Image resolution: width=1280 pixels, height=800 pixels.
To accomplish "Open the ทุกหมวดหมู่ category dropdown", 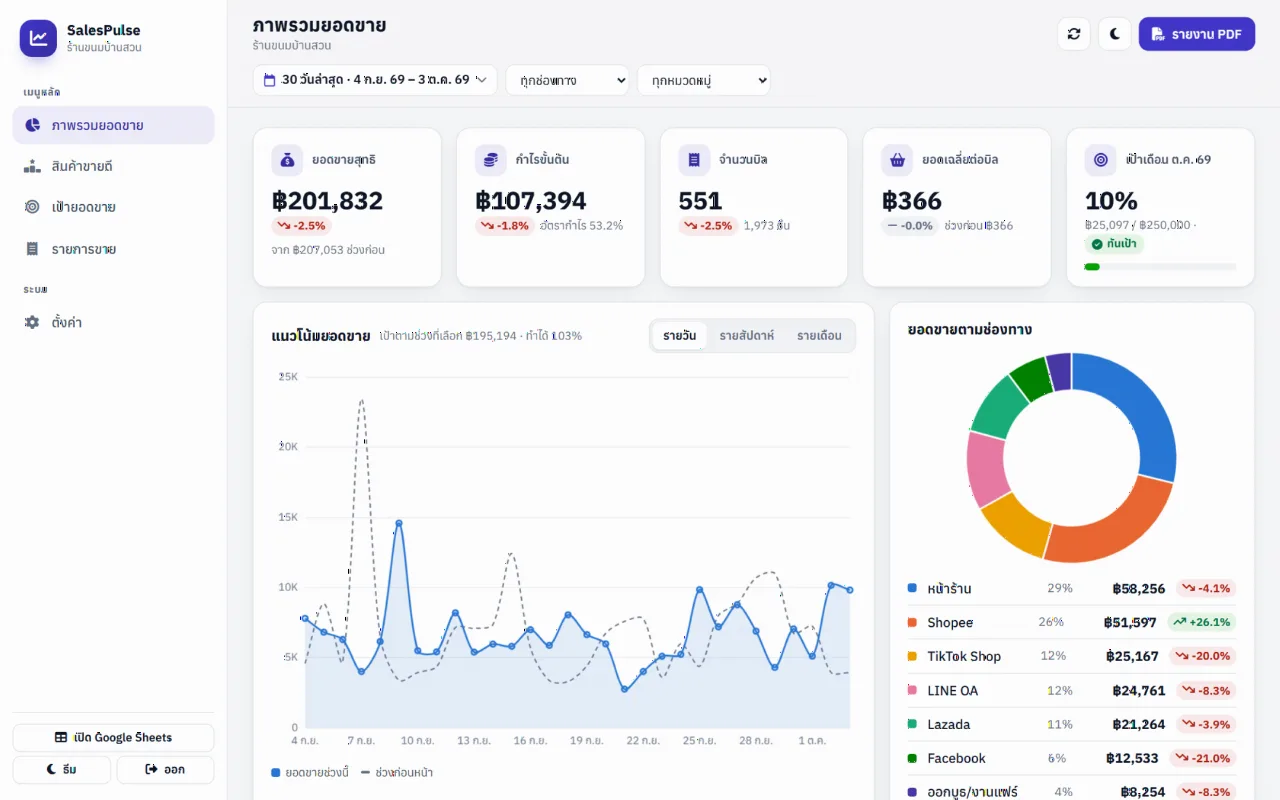I will tap(704, 80).
